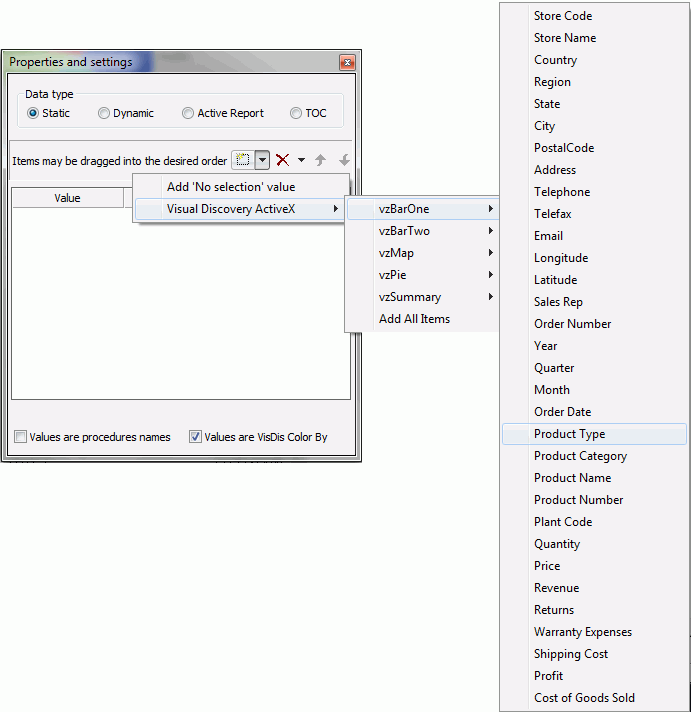Open the new item dropdown arrow
The width and height of the screenshot is (691, 712).
pos(262,160)
